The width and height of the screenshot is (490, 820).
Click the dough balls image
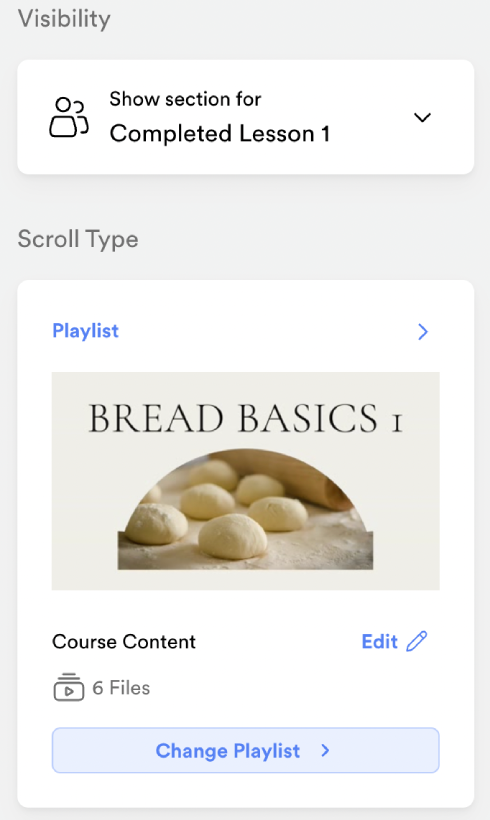[245, 509]
